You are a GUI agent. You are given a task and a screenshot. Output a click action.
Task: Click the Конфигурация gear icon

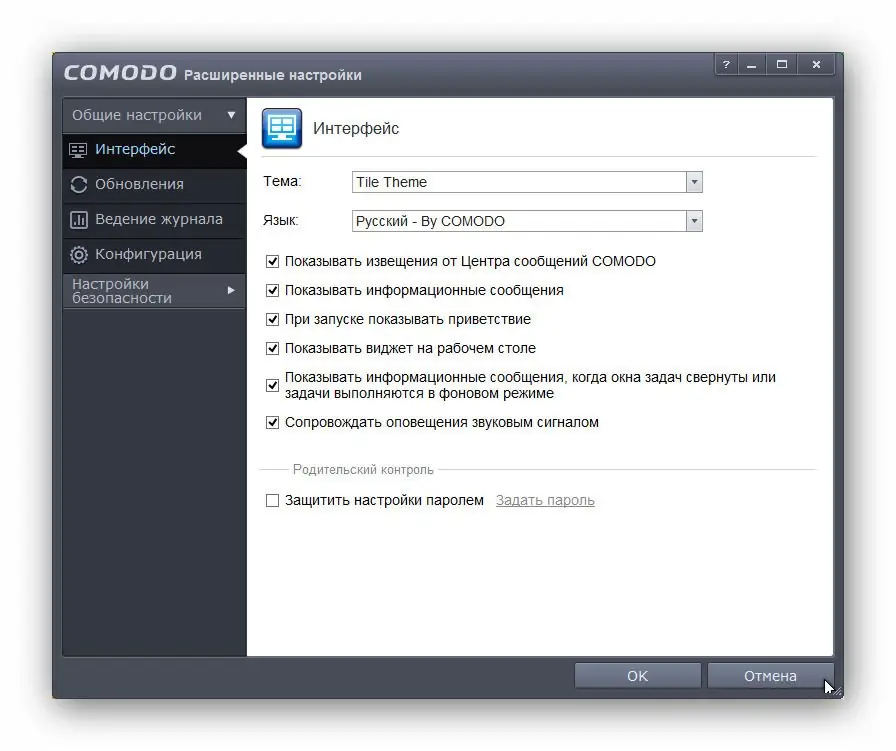click(79, 254)
